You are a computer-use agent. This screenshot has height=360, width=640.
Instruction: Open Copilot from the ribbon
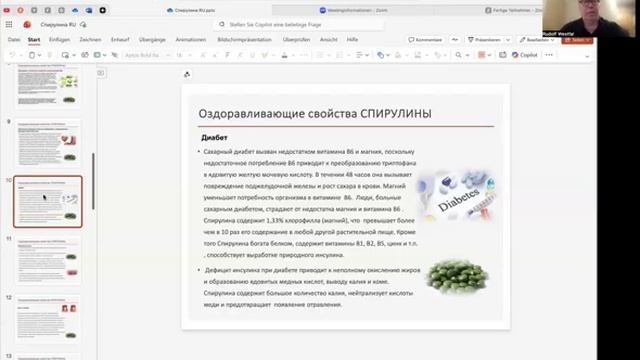pyautogui.click(x=524, y=55)
